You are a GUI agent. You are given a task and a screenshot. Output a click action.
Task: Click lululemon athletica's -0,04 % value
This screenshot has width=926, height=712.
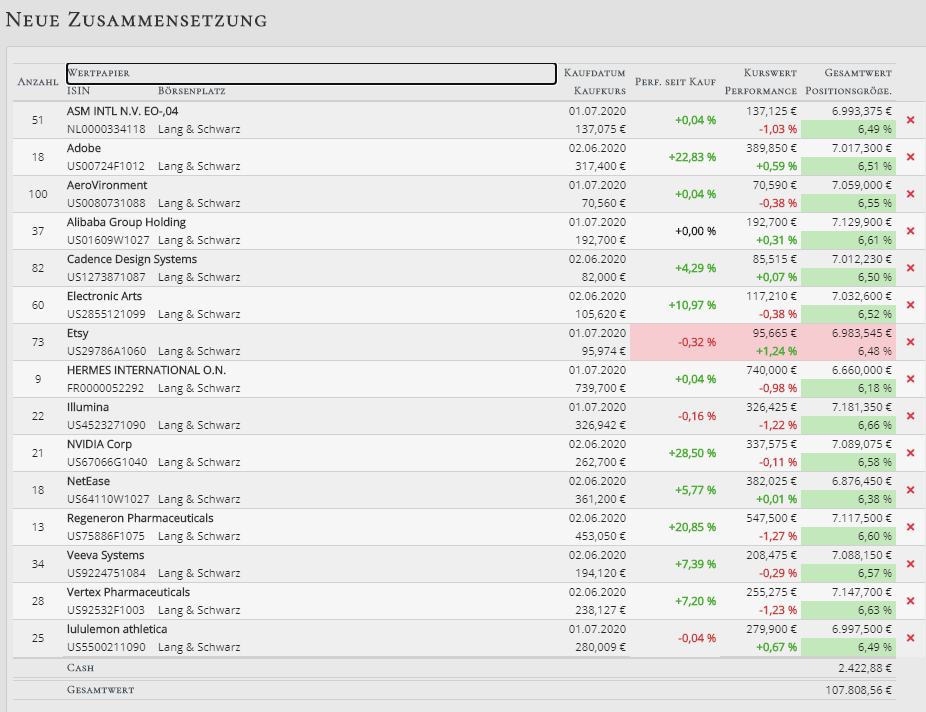697,638
